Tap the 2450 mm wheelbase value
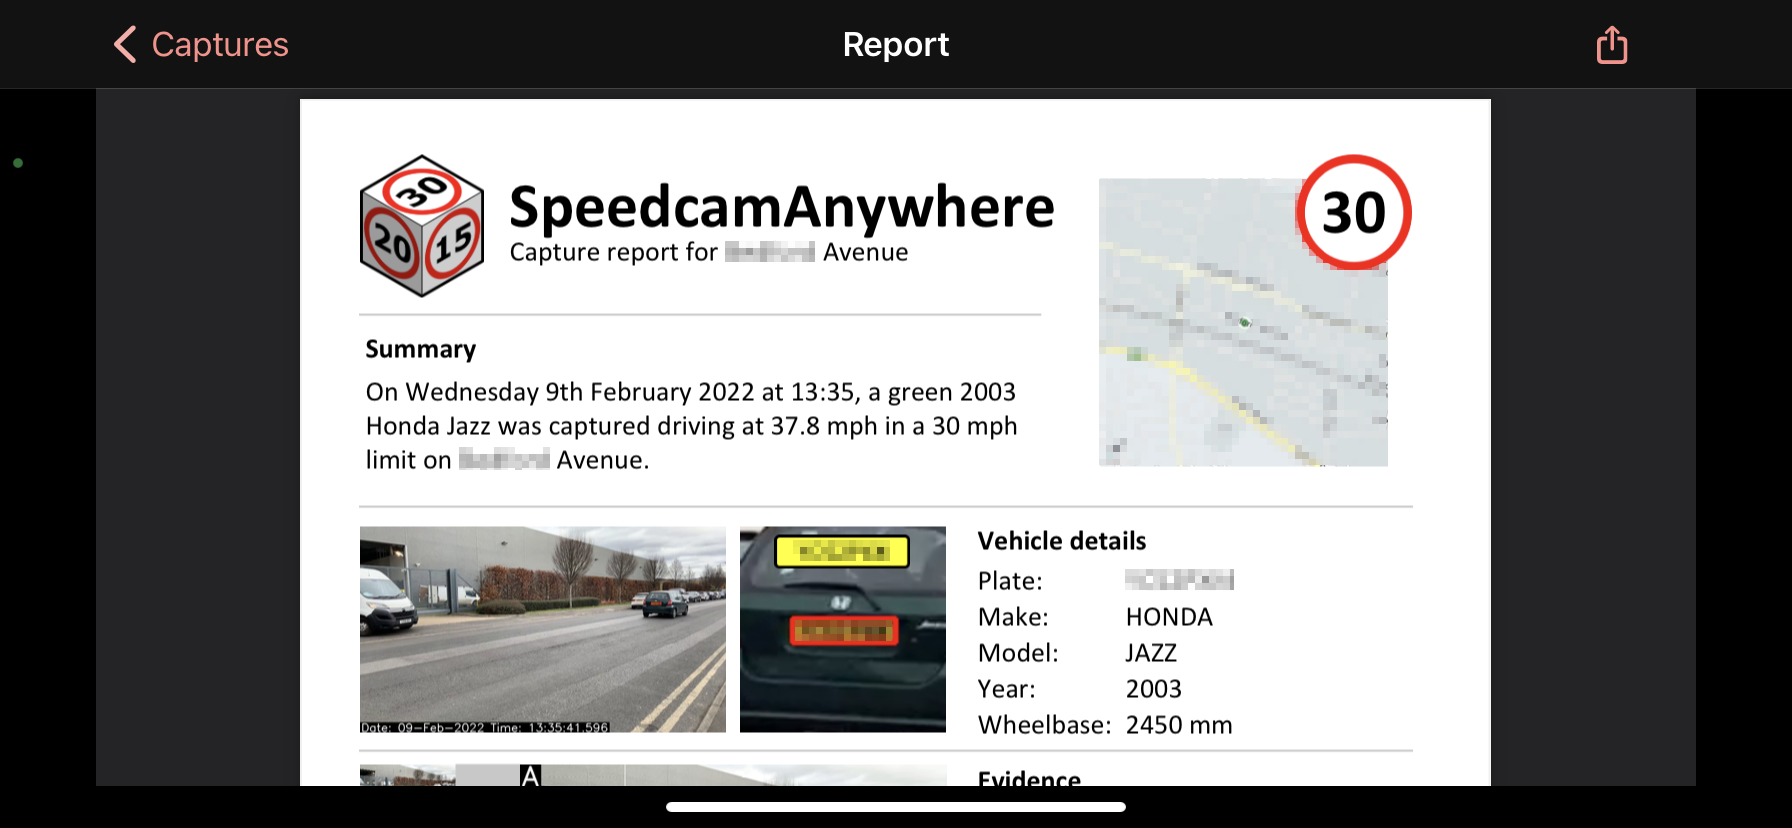This screenshot has width=1792, height=828. pos(1179,725)
